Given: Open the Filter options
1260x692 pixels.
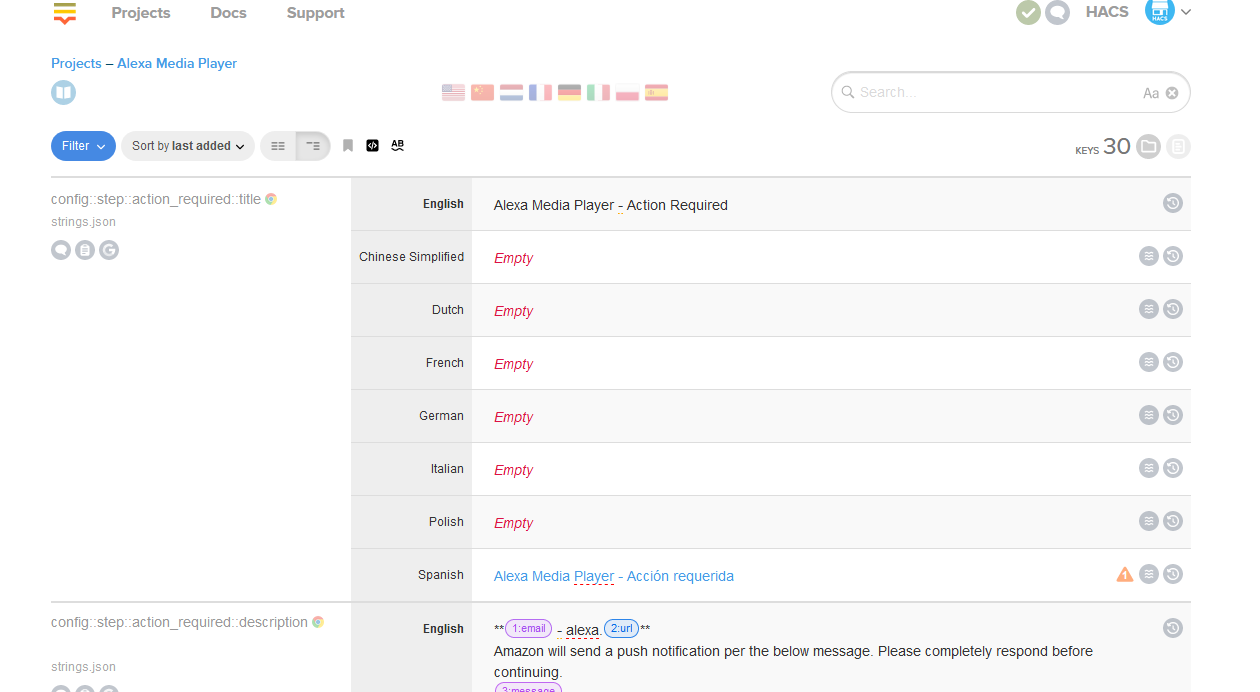Looking at the screenshot, I should point(83,145).
